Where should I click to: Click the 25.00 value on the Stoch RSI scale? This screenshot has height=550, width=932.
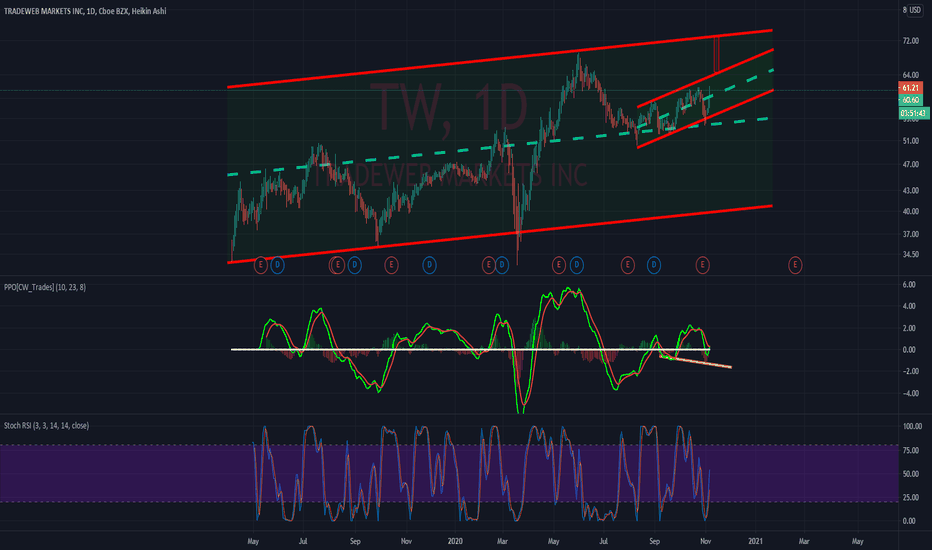tap(911, 498)
